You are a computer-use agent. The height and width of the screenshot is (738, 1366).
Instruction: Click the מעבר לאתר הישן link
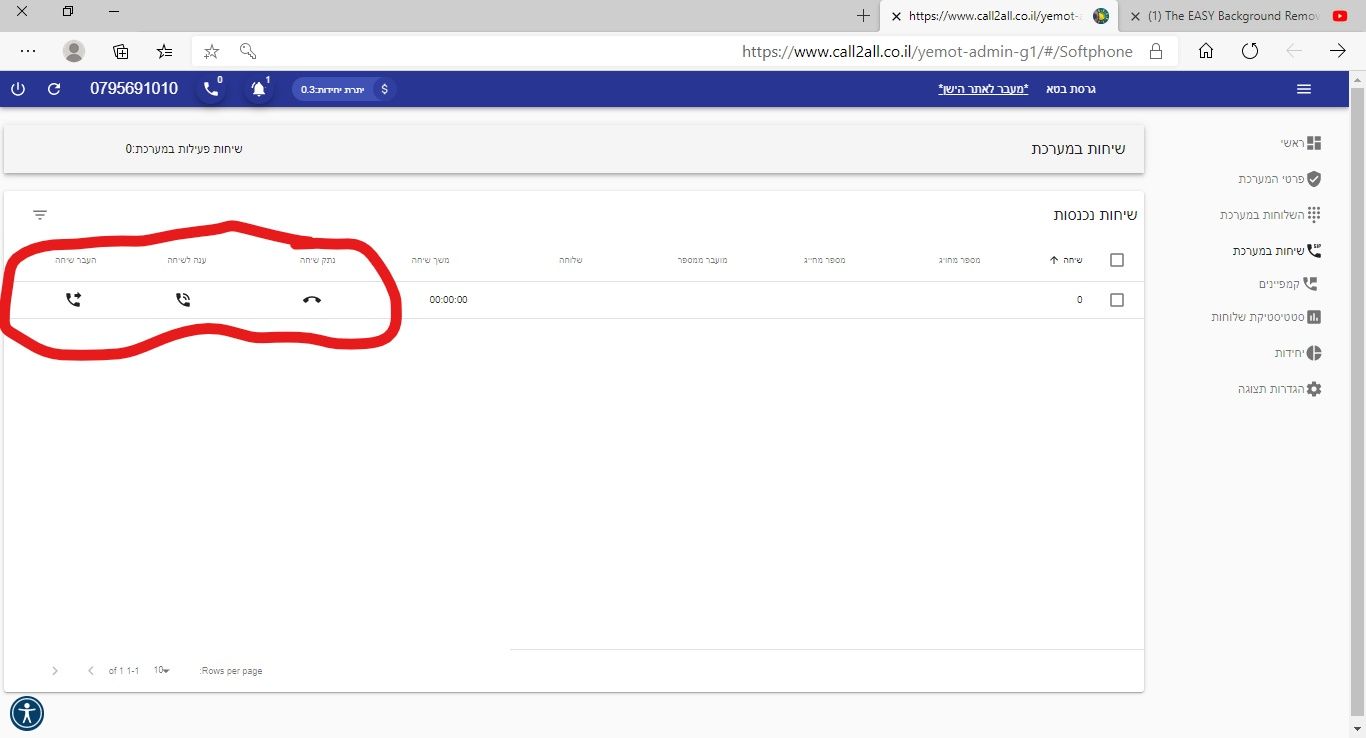(x=983, y=89)
